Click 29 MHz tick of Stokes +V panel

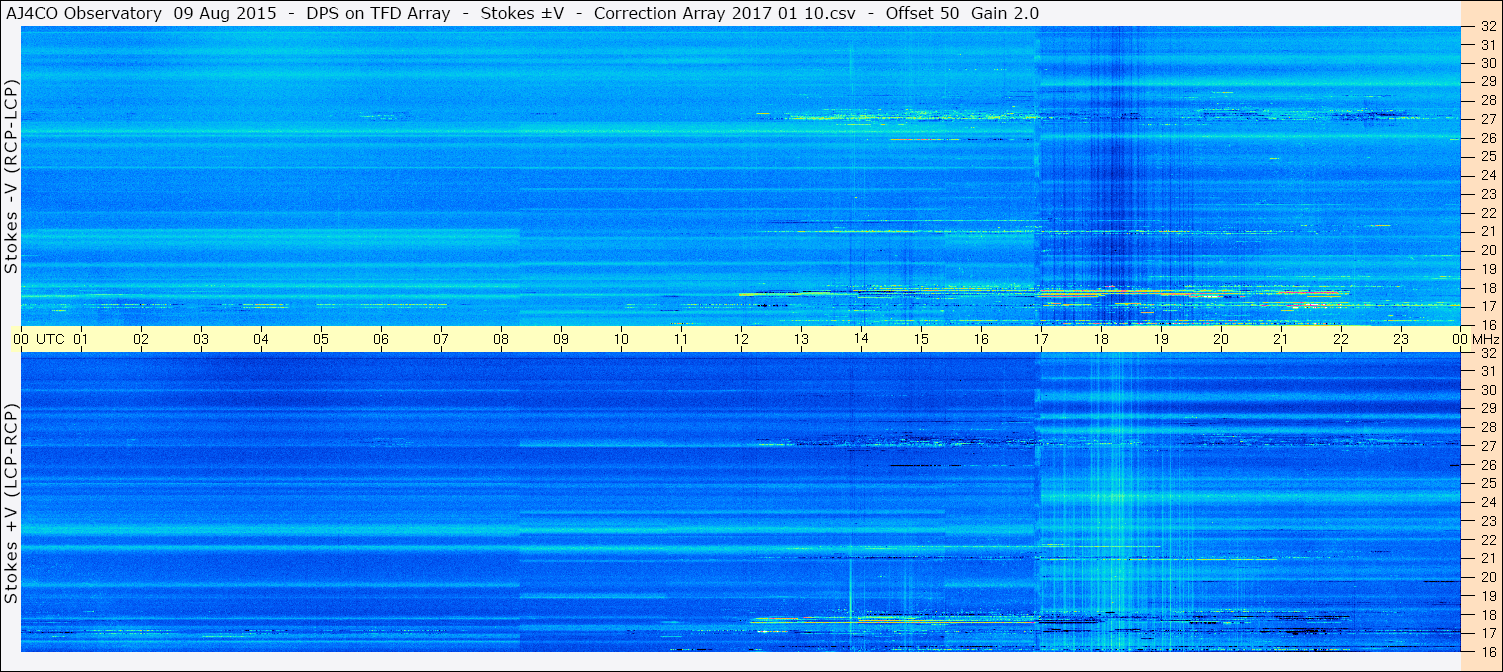tap(1487, 409)
